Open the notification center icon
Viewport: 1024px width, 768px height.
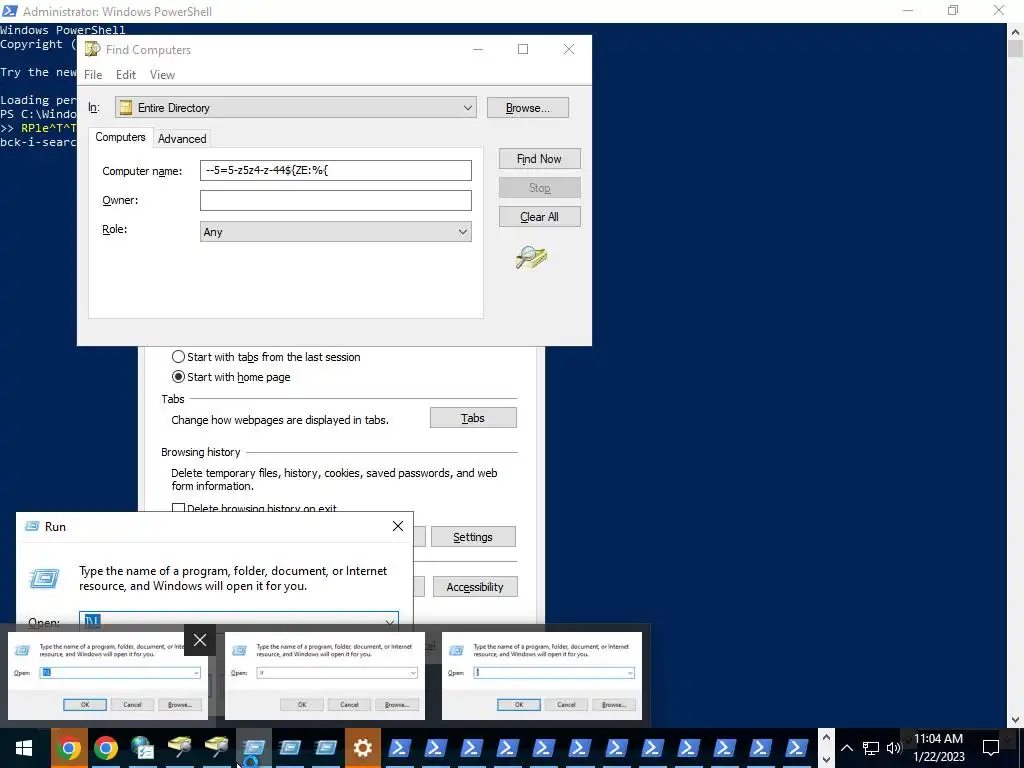pyautogui.click(x=991, y=748)
